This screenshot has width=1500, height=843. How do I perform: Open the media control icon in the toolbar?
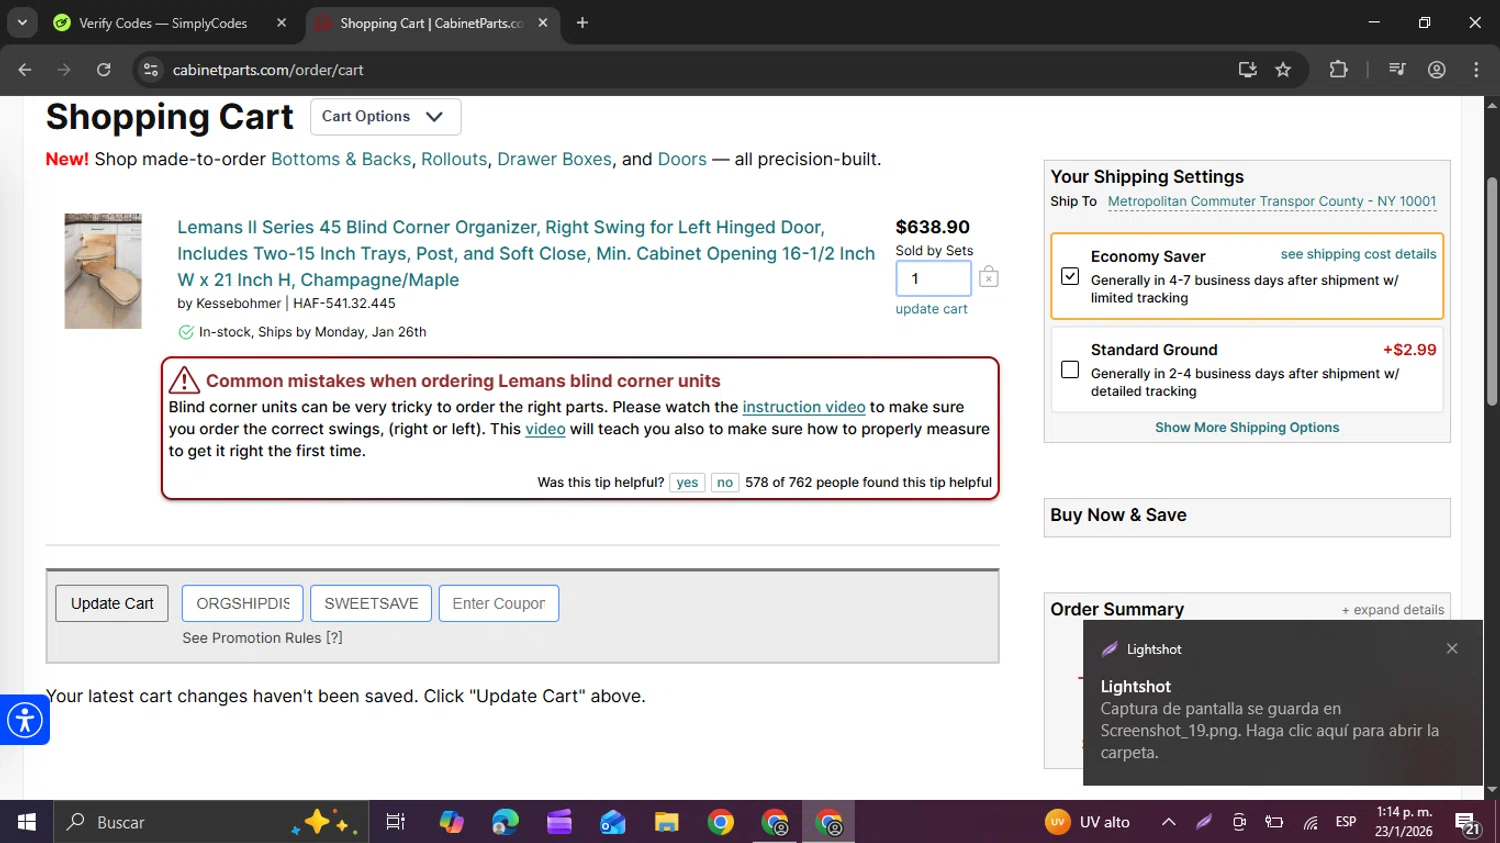point(1397,70)
